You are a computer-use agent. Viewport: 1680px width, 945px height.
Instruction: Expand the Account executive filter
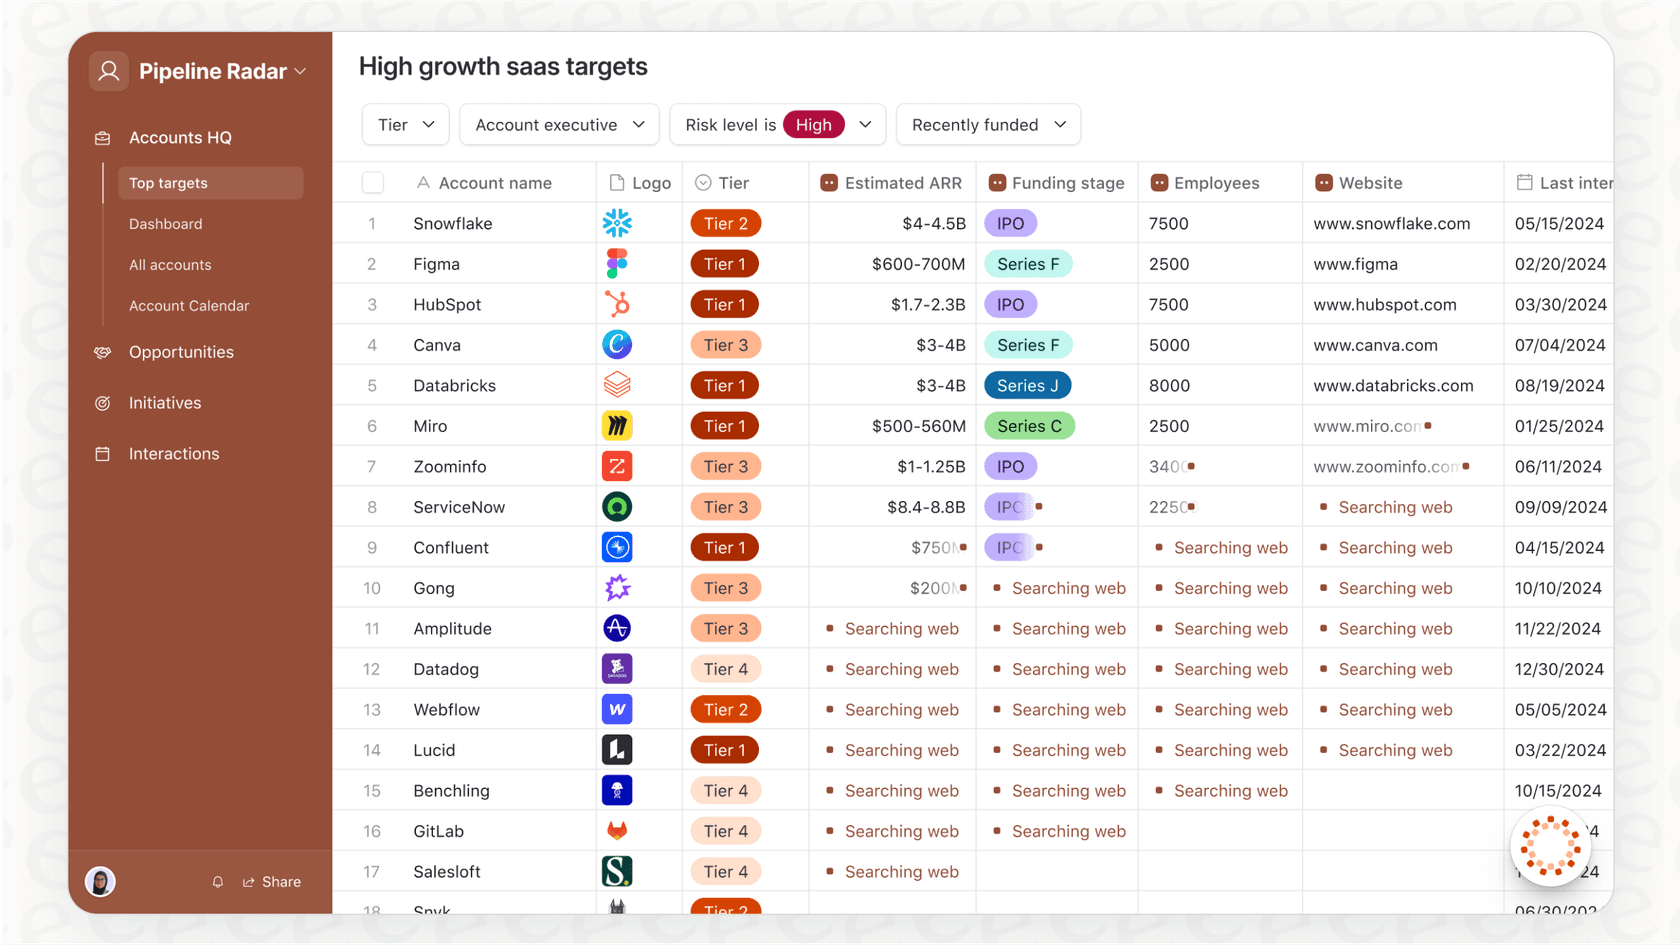click(559, 124)
